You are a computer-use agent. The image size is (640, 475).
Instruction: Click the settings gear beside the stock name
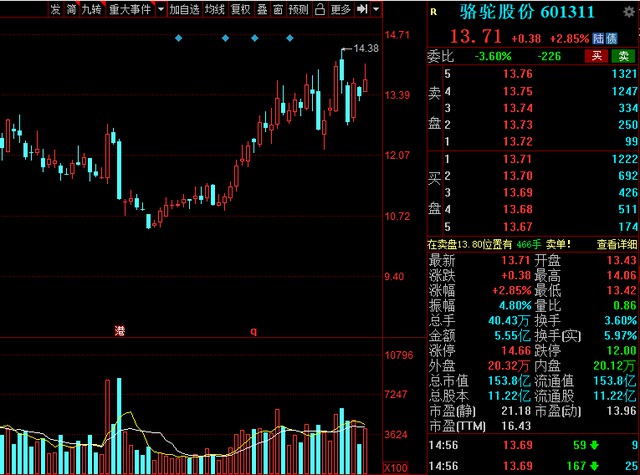(629, 14)
